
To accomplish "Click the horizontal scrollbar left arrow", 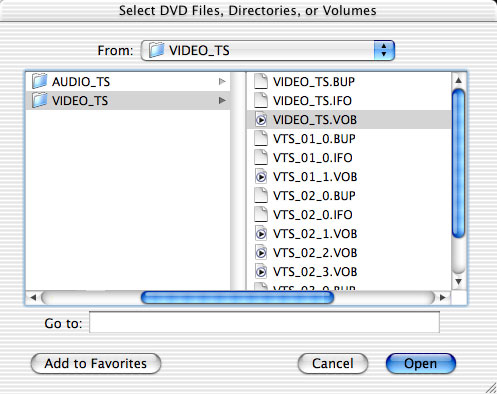I will tap(33, 297).
